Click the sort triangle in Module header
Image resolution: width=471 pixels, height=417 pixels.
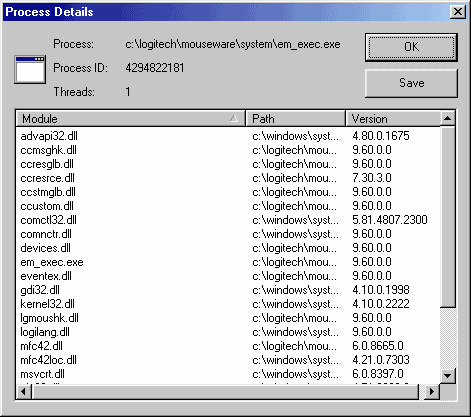(234, 118)
